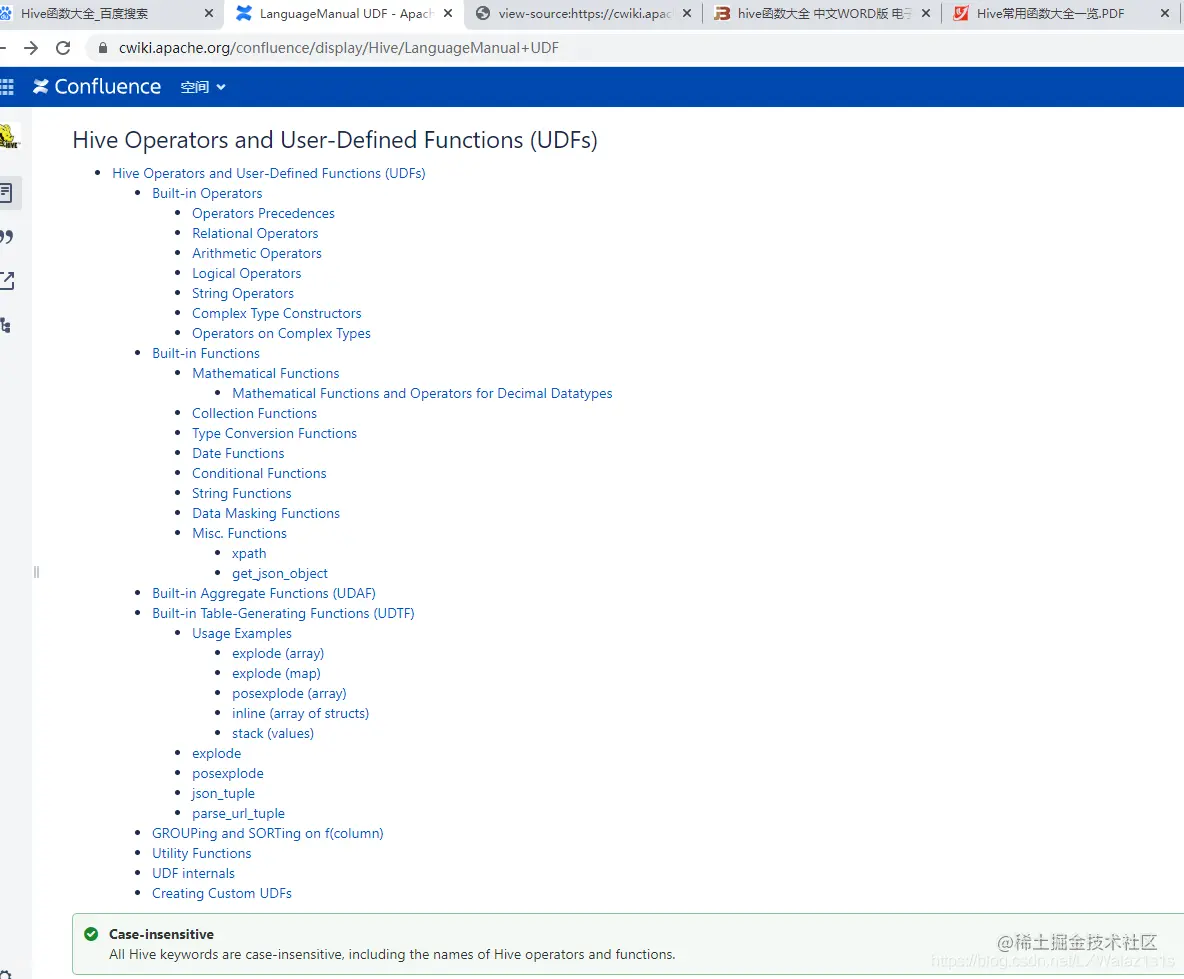This screenshot has width=1184, height=979.
Task: Open Mathematical Functions for Decimal Datatypes link
Action: click(x=422, y=393)
